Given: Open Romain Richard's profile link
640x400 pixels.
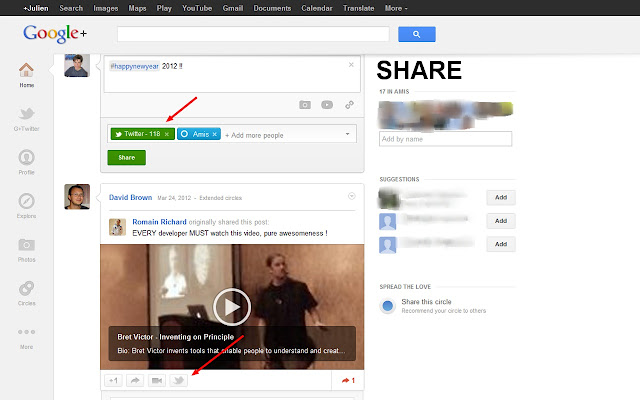Looking at the screenshot, I should coord(159,222).
